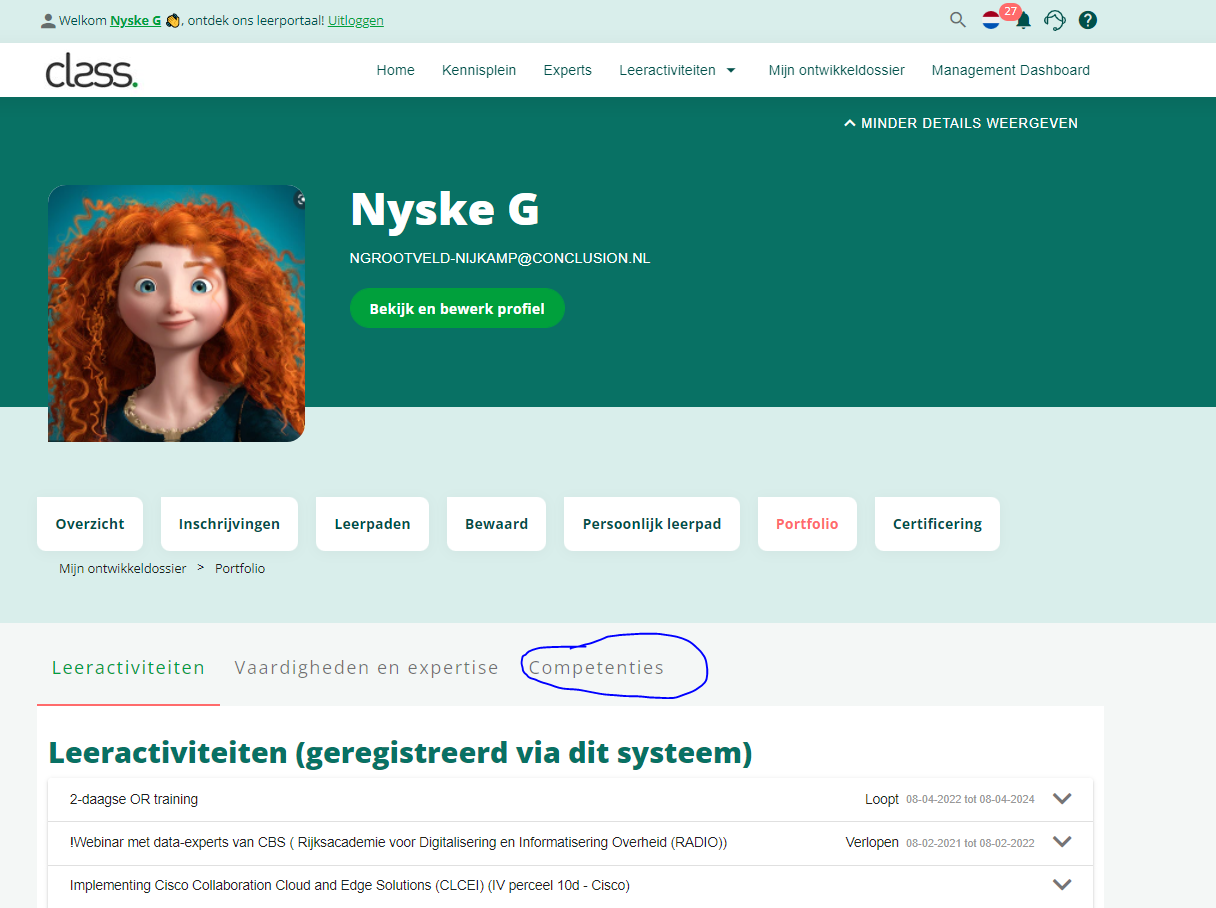The height and width of the screenshot is (908, 1216).
Task: Open the Vaardigheden en expertise tab
Action: point(366,668)
